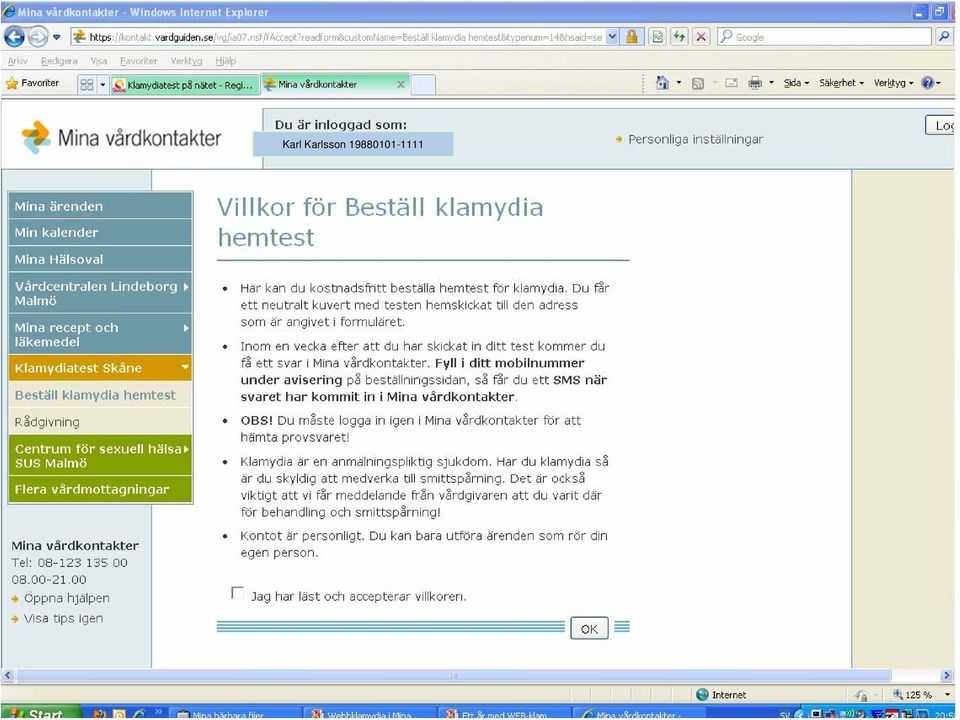The width and height of the screenshot is (960, 720).
Task: Open Mina Hälsoval in the sidebar
Action: pos(100,260)
